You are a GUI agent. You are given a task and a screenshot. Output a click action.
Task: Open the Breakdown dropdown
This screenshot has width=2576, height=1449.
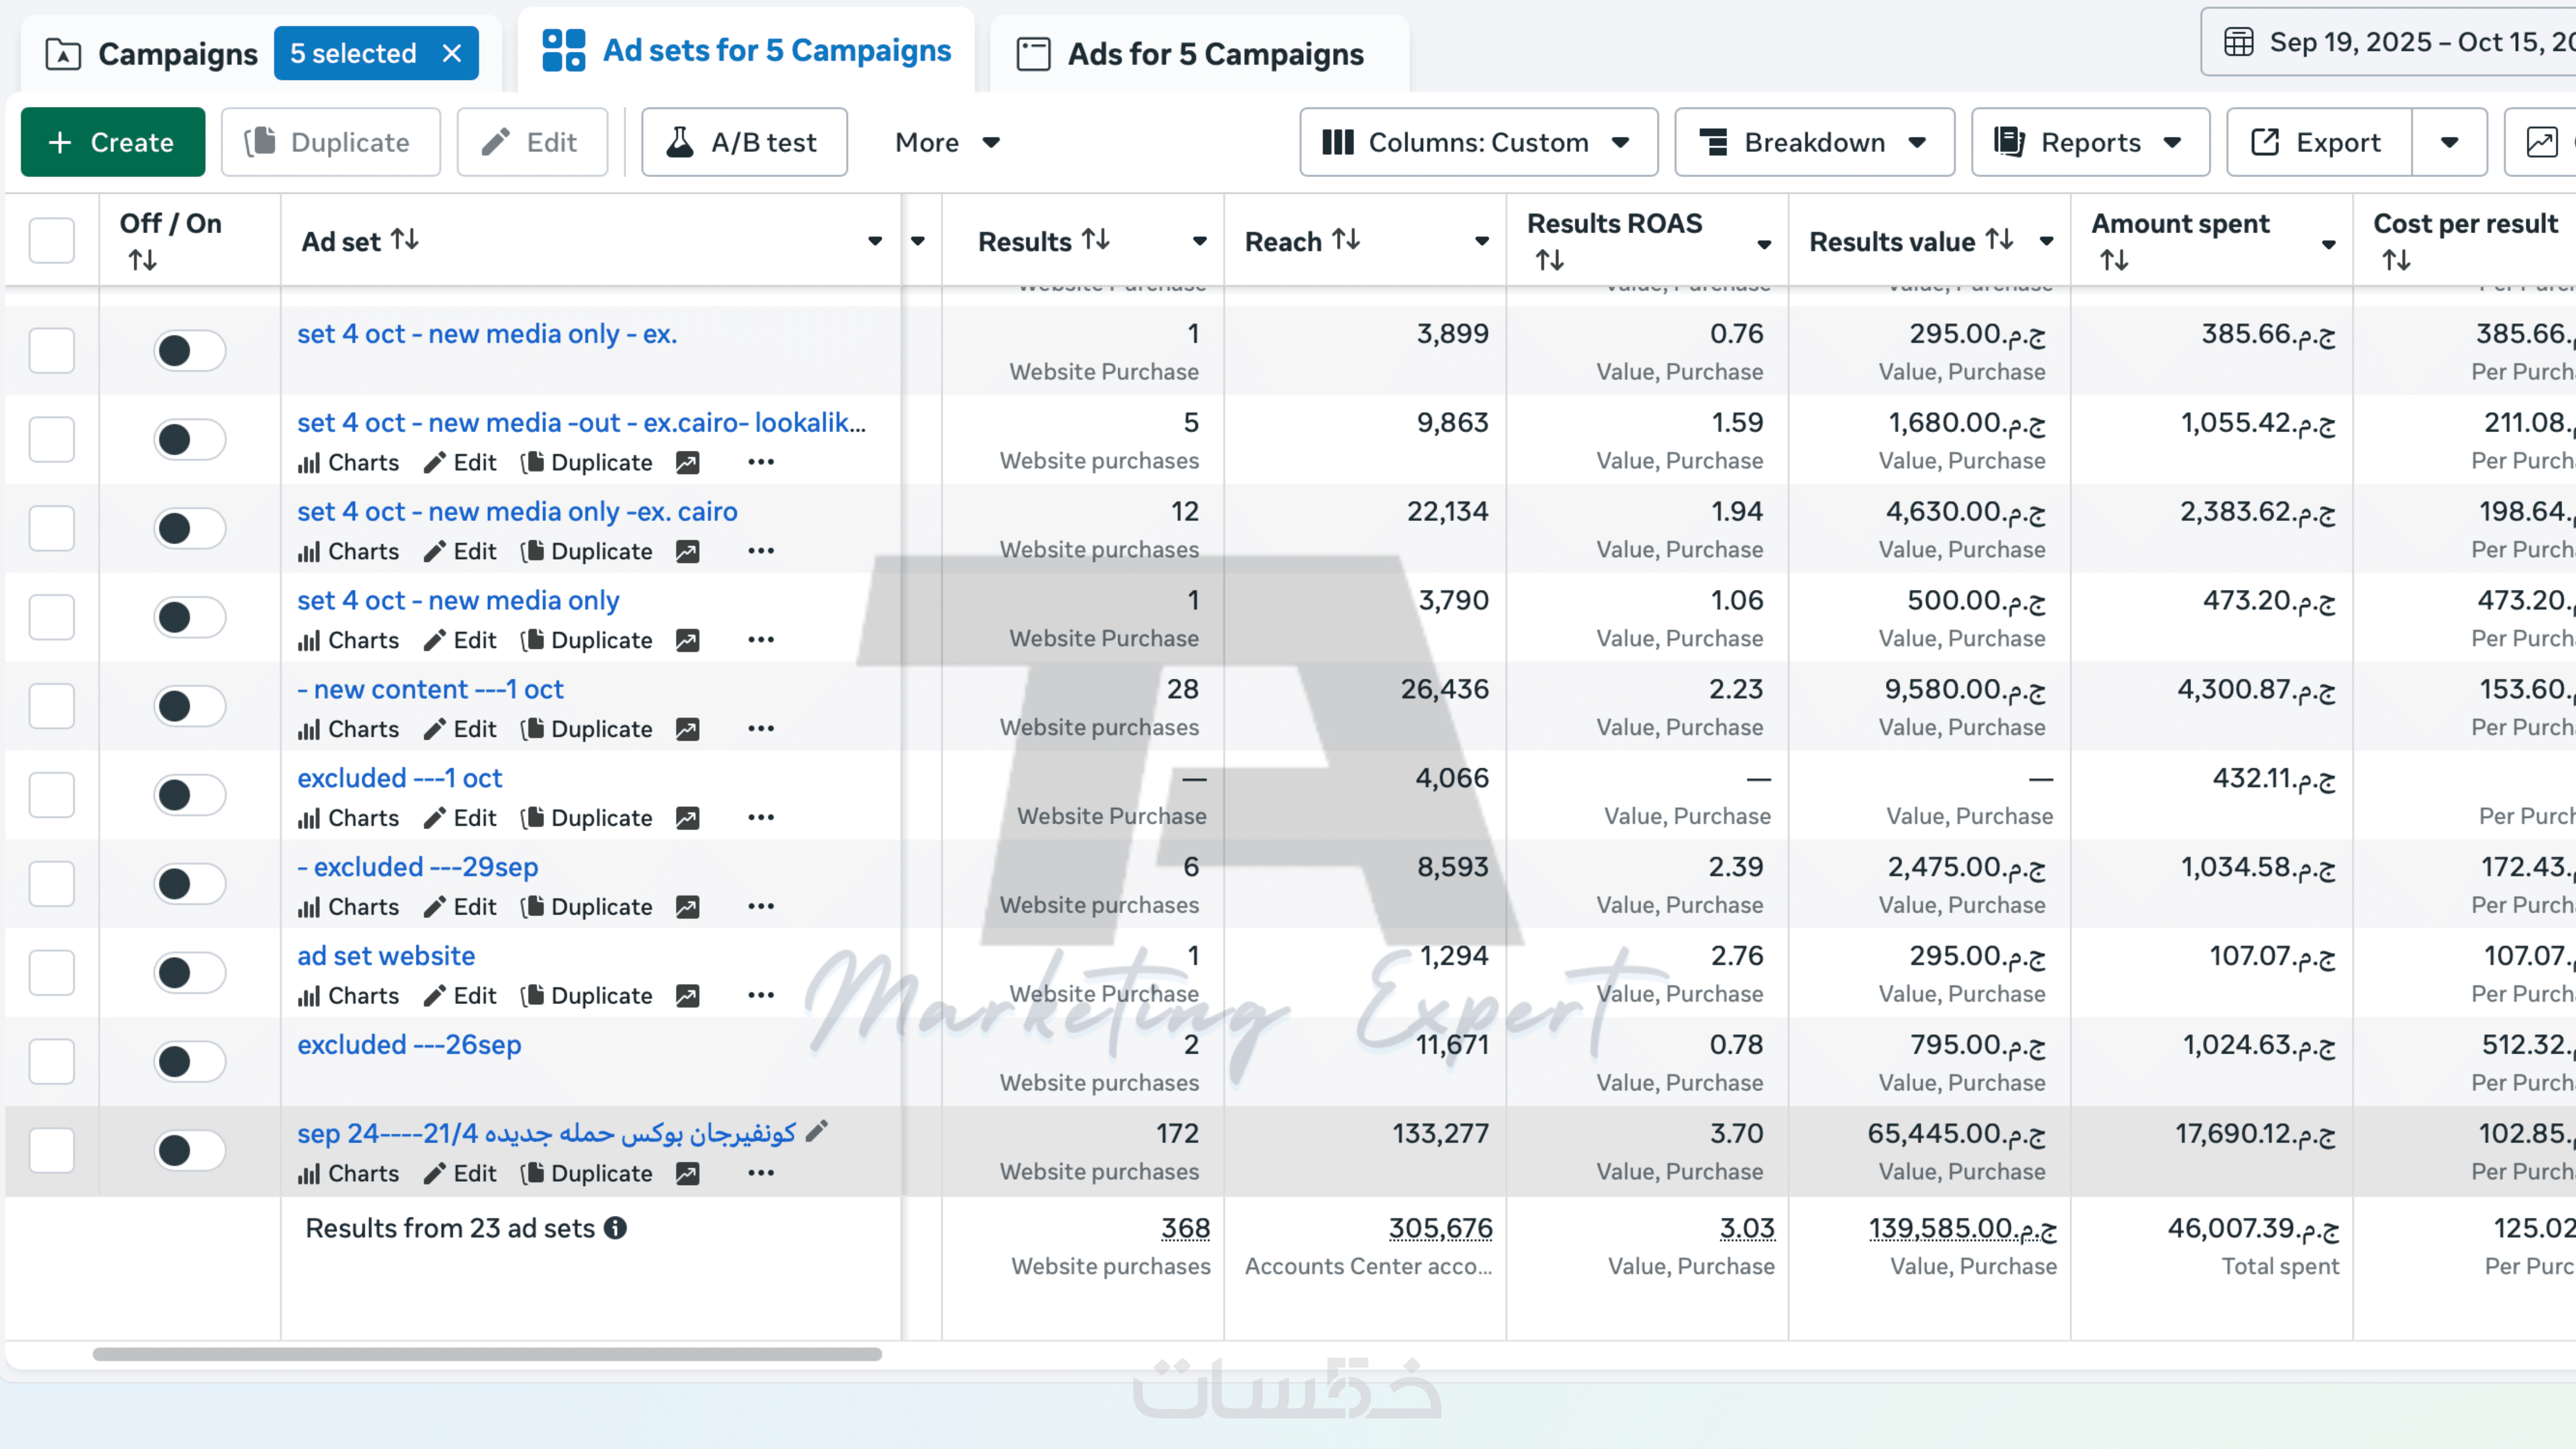1814,142
